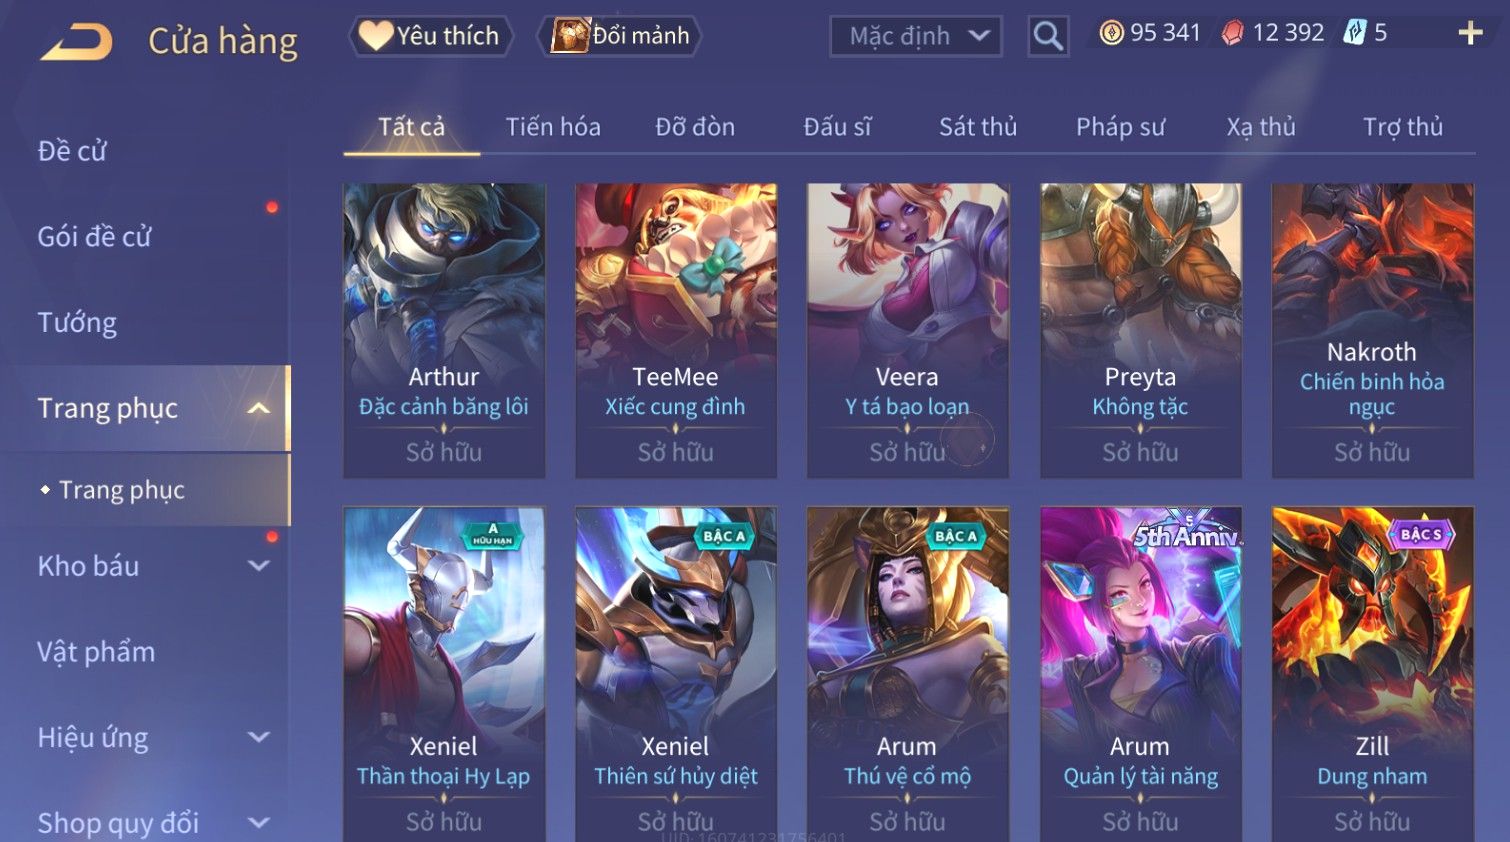Open the search magnifier icon
The image size is (1510, 842).
tap(1048, 36)
